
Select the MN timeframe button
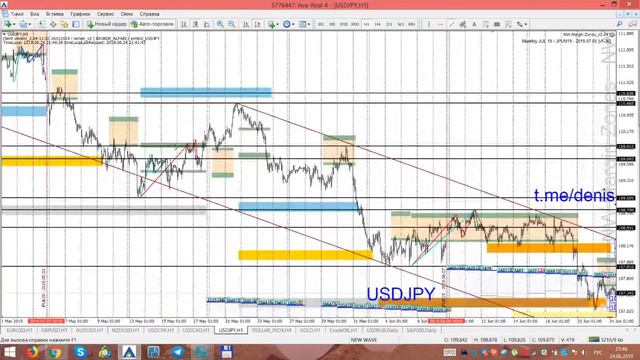412,24
